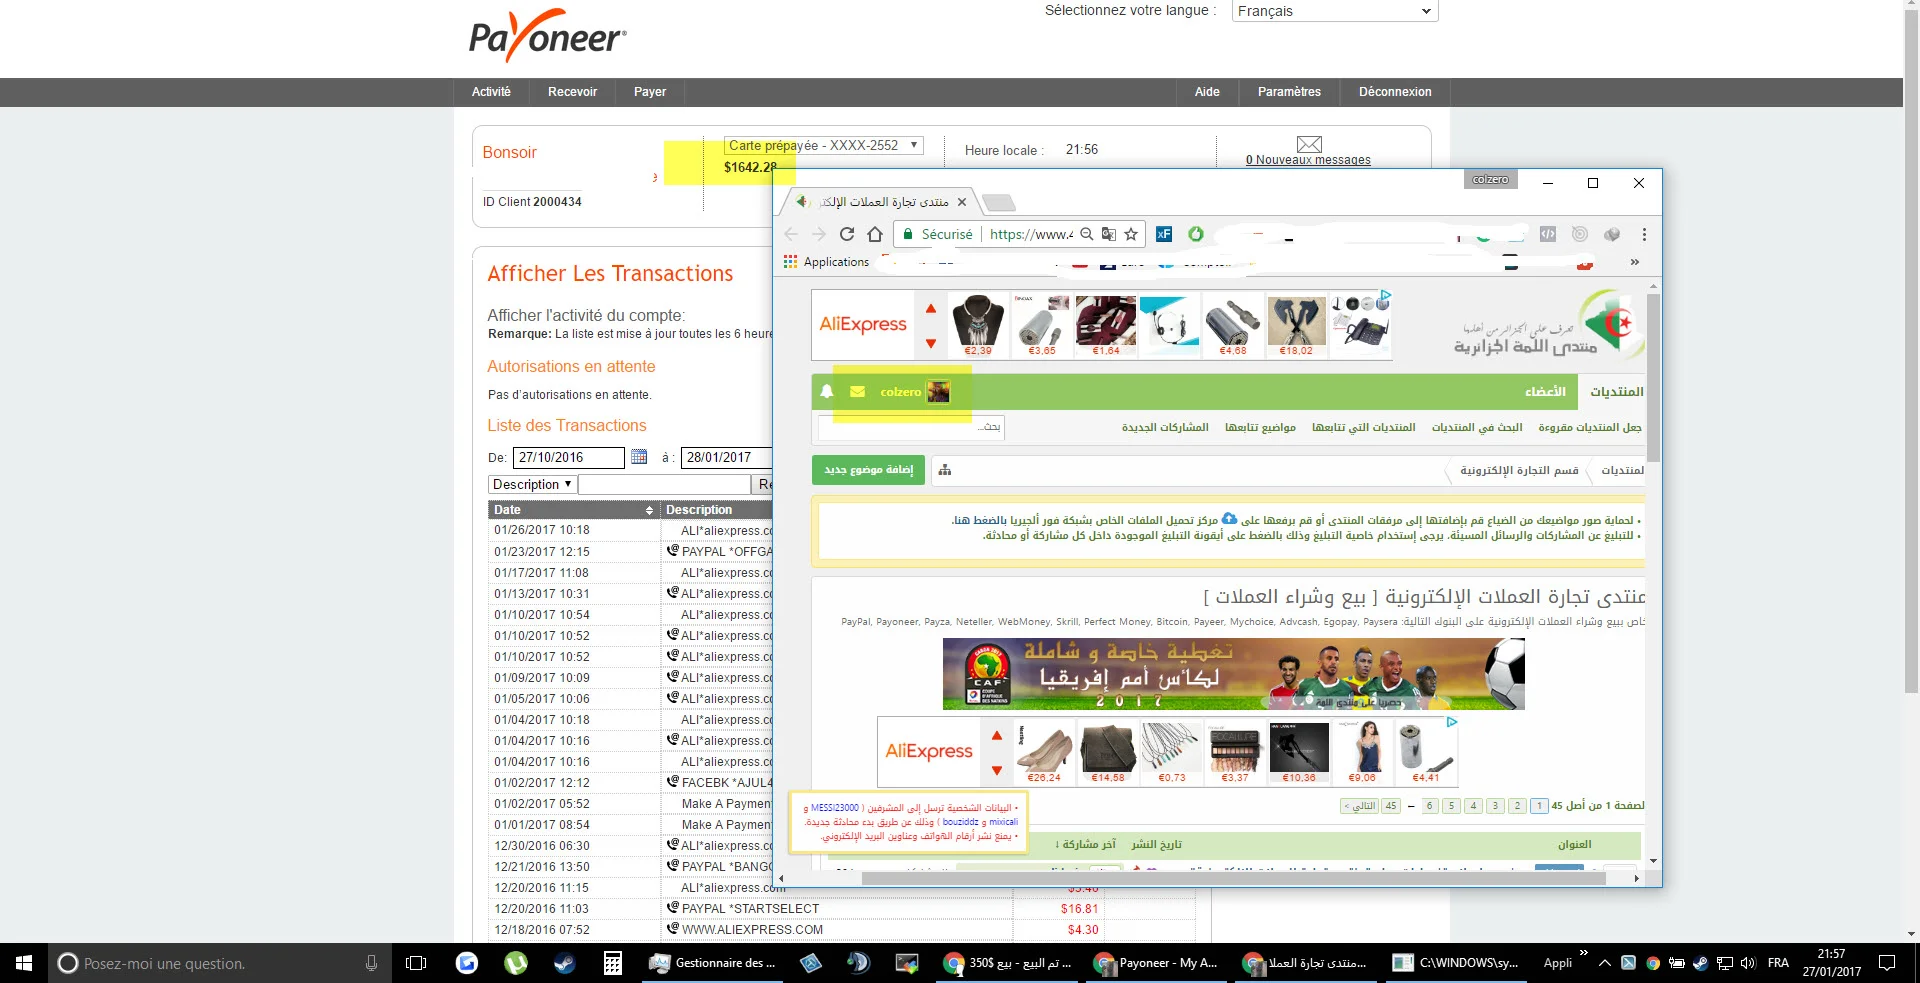
Task: Open the forum inbox envelope icon
Action: pos(857,392)
